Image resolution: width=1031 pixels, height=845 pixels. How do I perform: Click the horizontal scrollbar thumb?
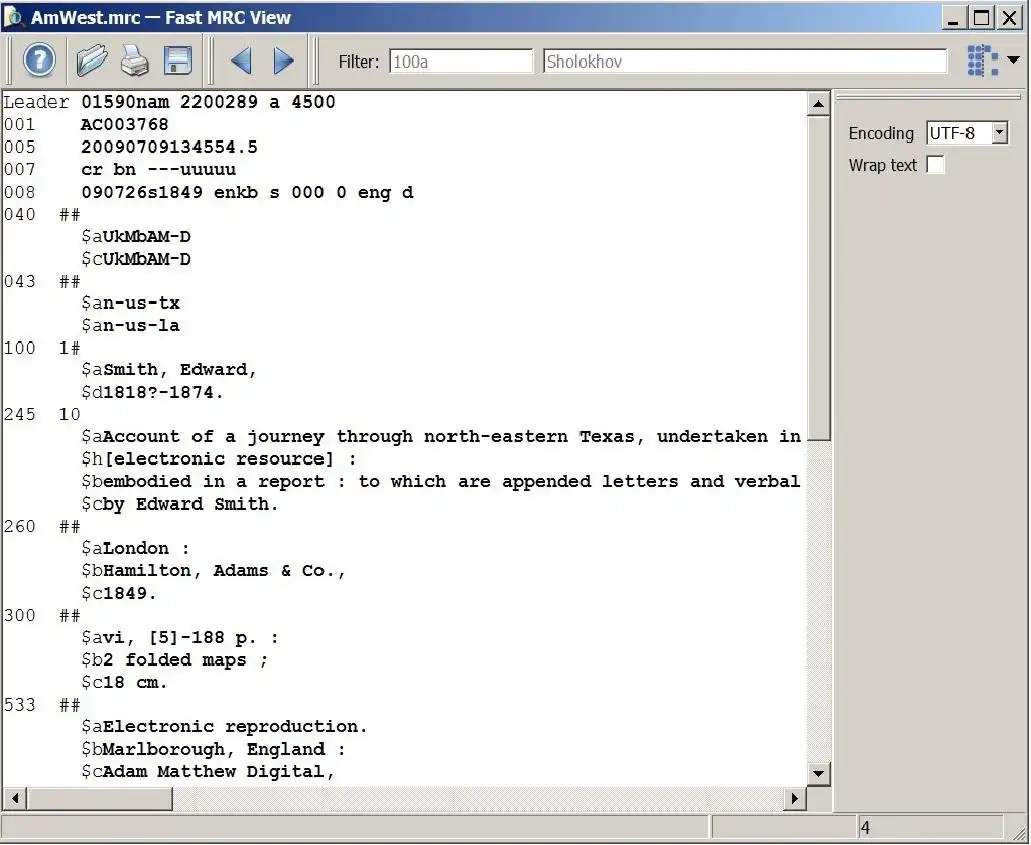coord(99,798)
